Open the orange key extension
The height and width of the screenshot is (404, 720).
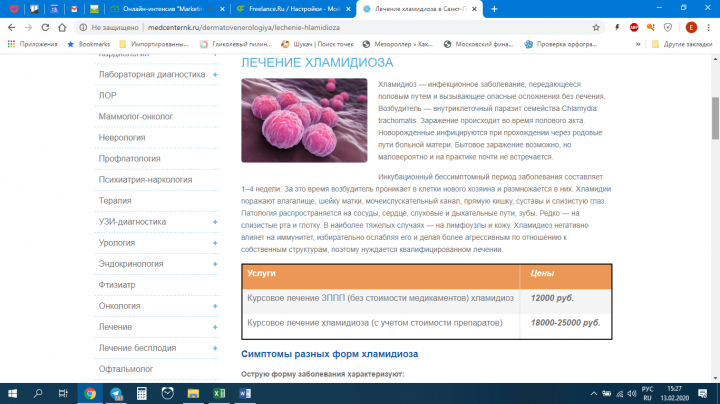[651, 28]
